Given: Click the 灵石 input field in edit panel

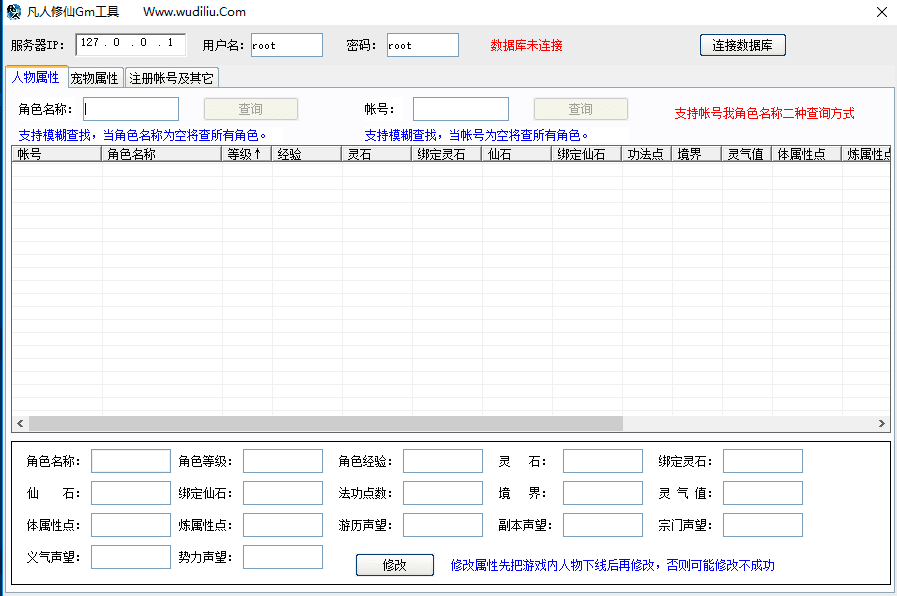Looking at the screenshot, I should pos(603,461).
